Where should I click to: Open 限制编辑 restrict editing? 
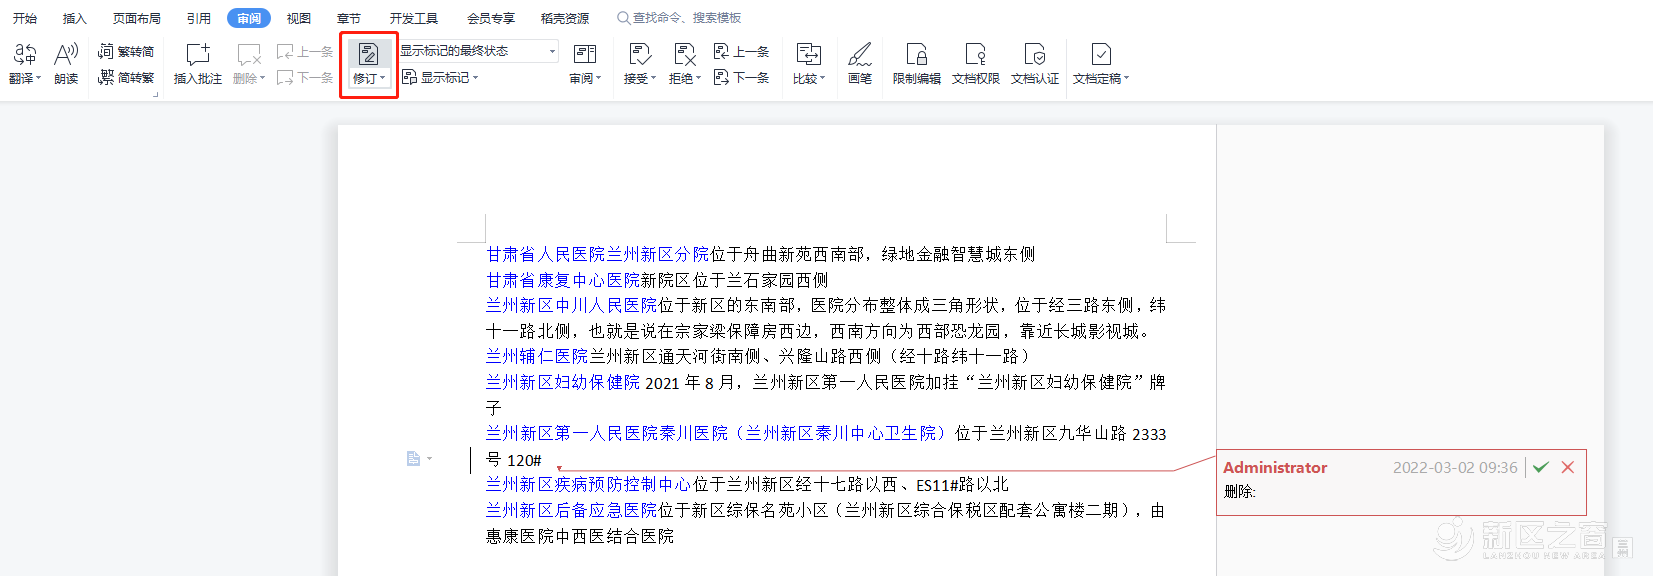click(x=916, y=64)
